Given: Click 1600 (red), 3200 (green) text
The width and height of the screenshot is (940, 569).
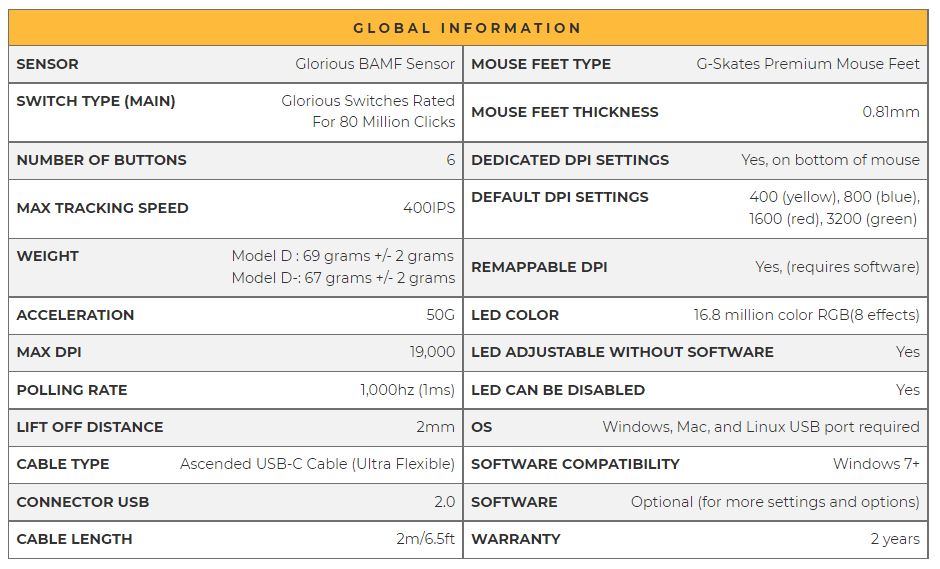Looking at the screenshot, I should click(833, 219).
